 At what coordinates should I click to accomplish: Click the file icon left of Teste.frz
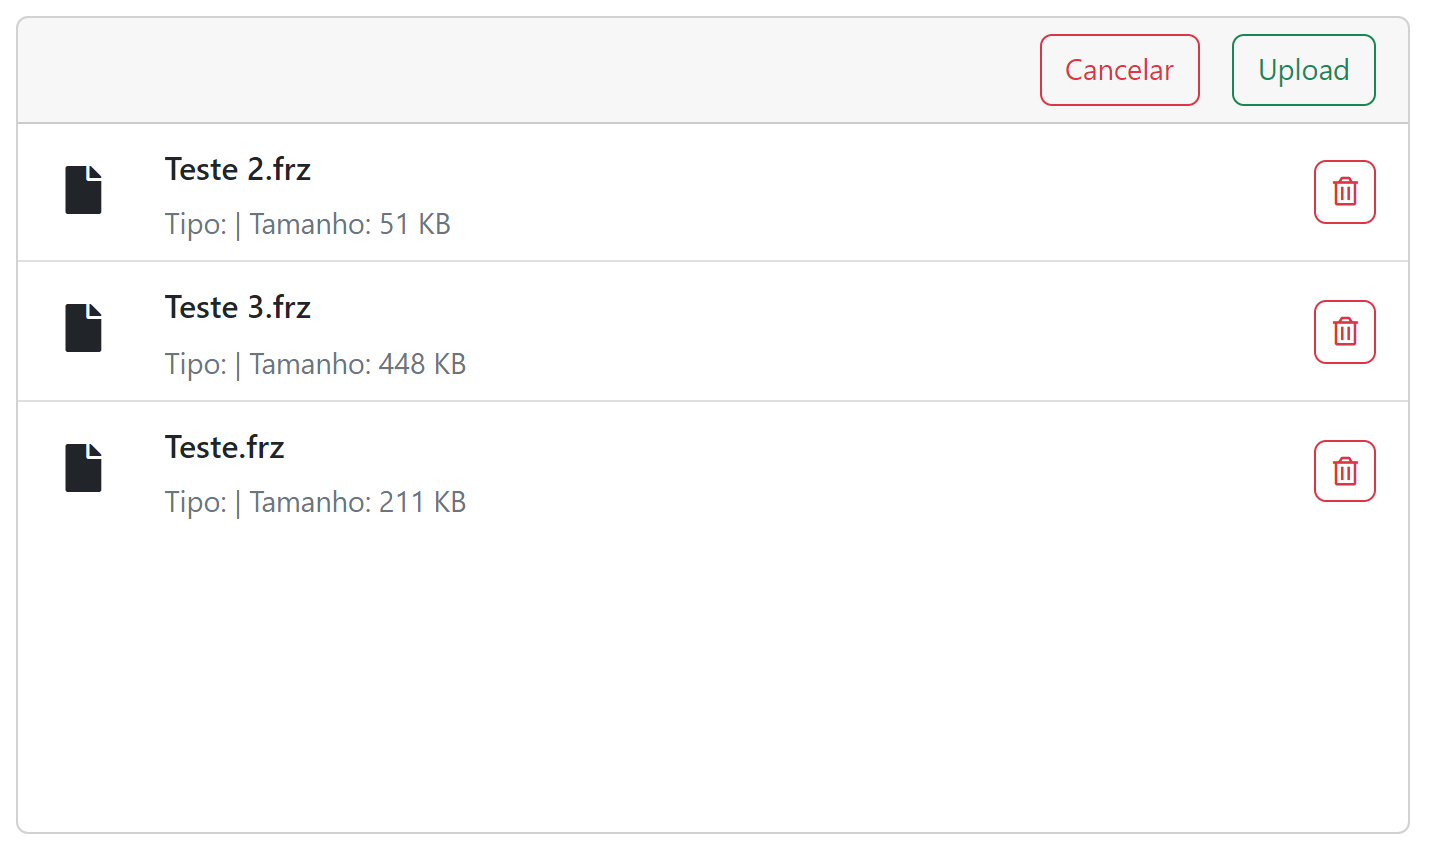pos(84,468)
